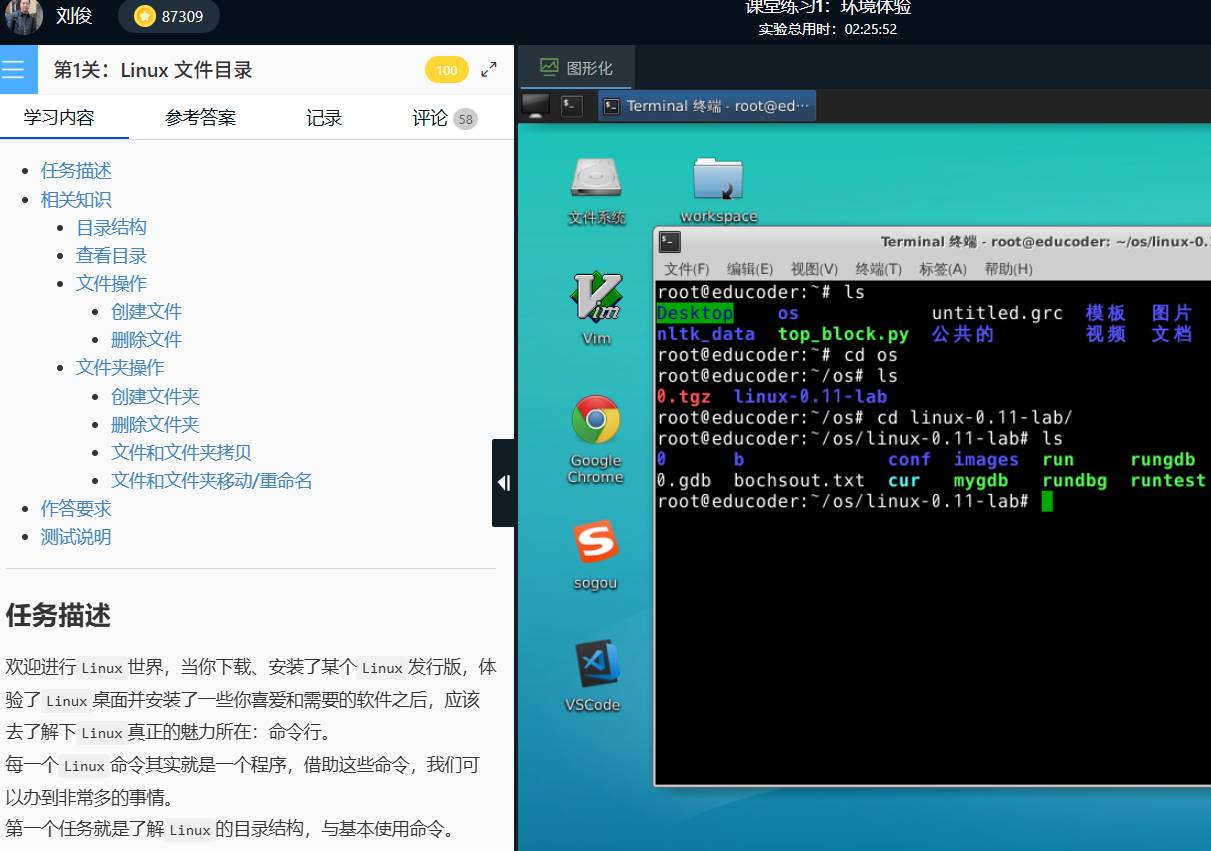The height and width of the screenshot is (851, 1211).
Task: Select the 图形化 tab
Action: [577, 68]
